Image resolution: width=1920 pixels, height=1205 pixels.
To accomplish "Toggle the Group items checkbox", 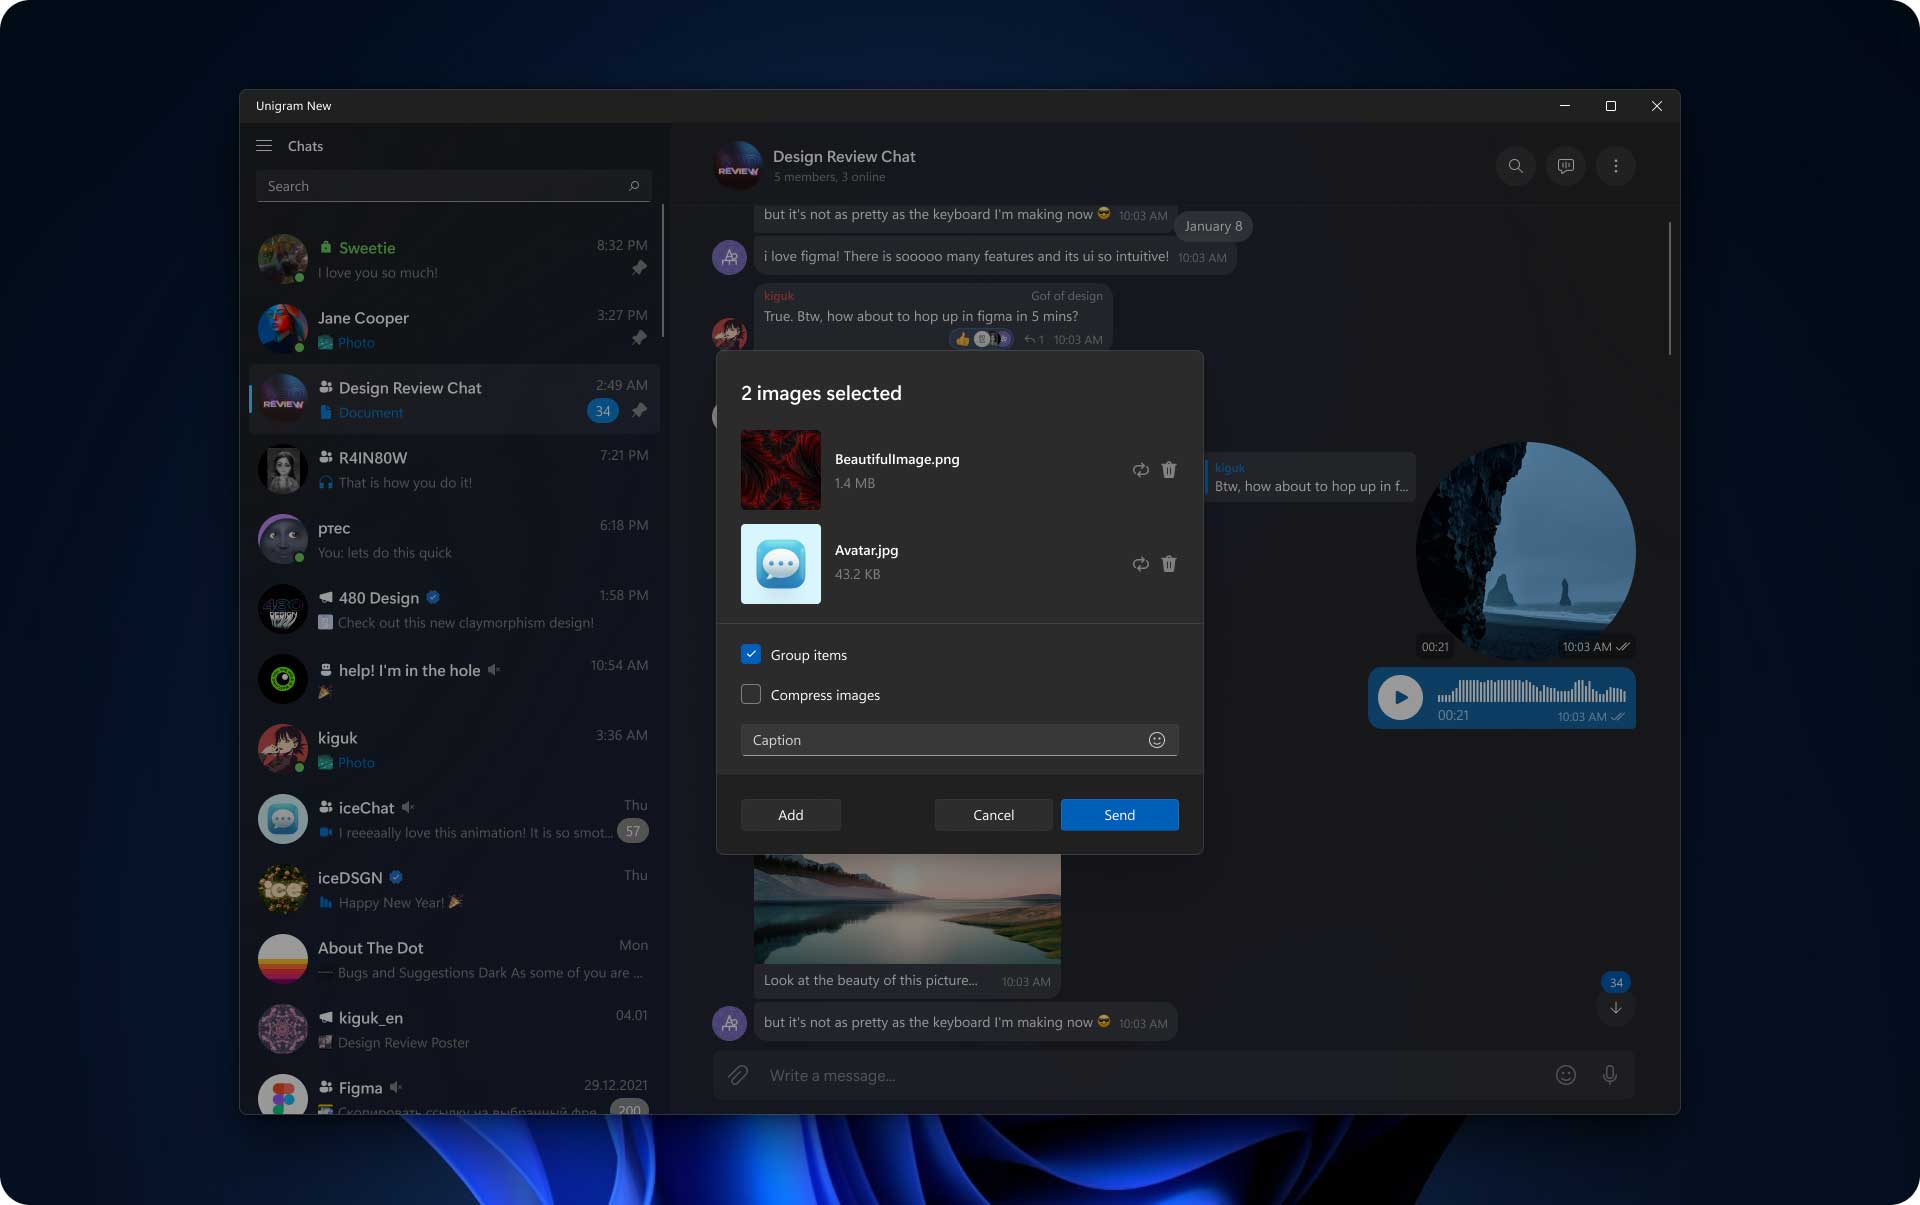I will tap(751, 654).
